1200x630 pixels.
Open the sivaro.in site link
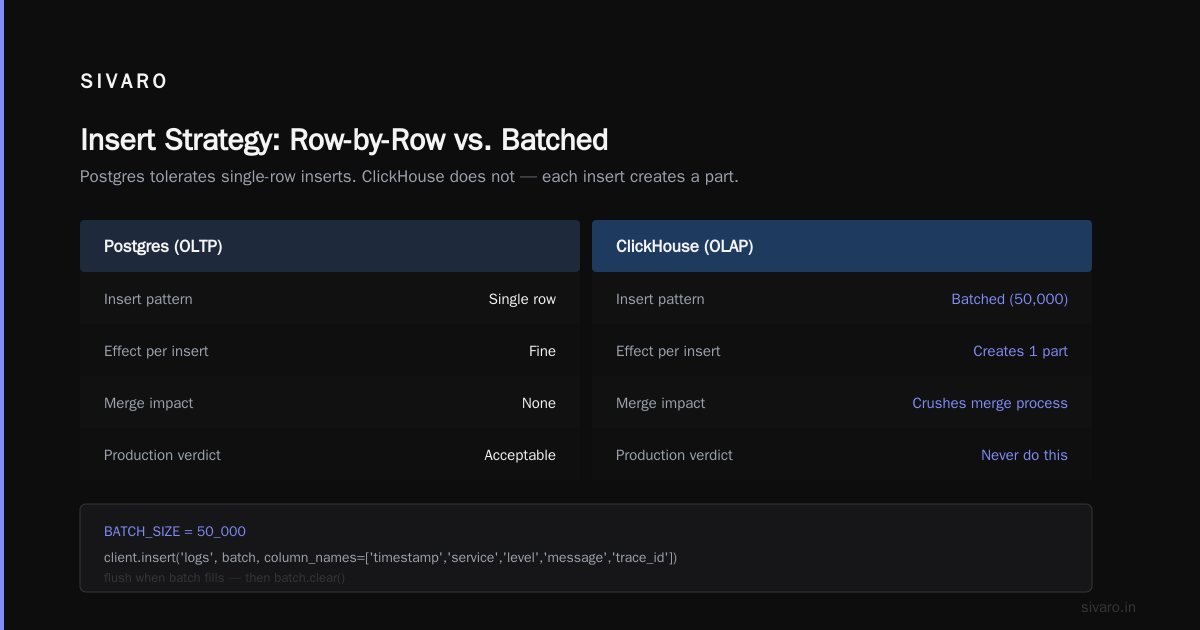point(1108,607)
